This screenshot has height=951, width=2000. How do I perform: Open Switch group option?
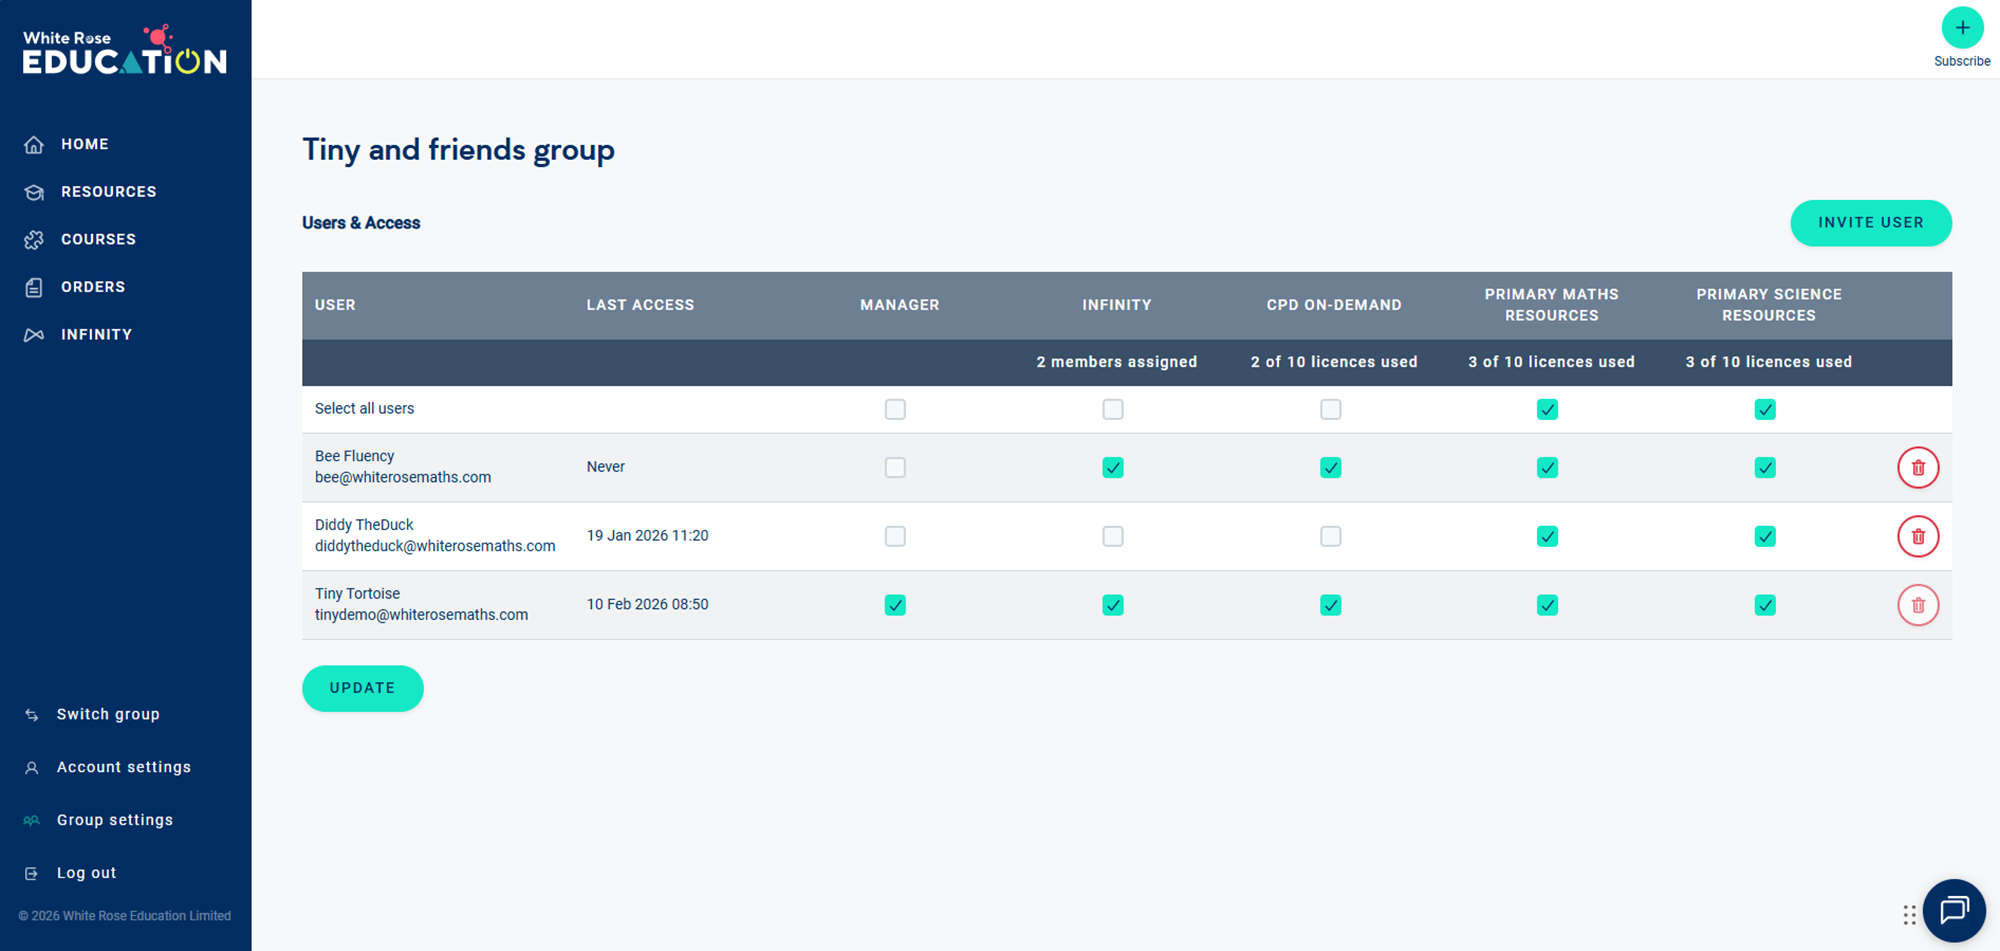108,714
